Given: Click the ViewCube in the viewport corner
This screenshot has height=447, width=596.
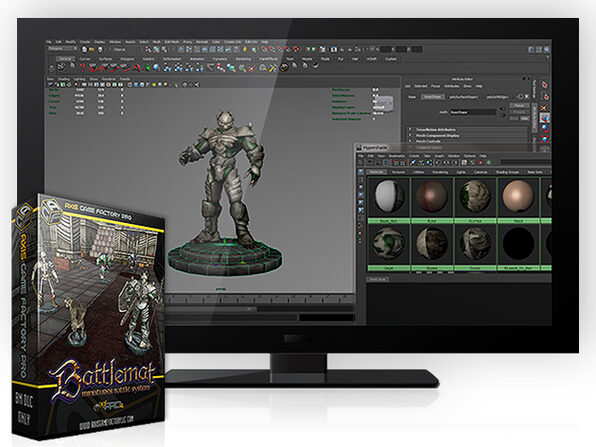Looking at the screenshot, I should coord(384,102).
